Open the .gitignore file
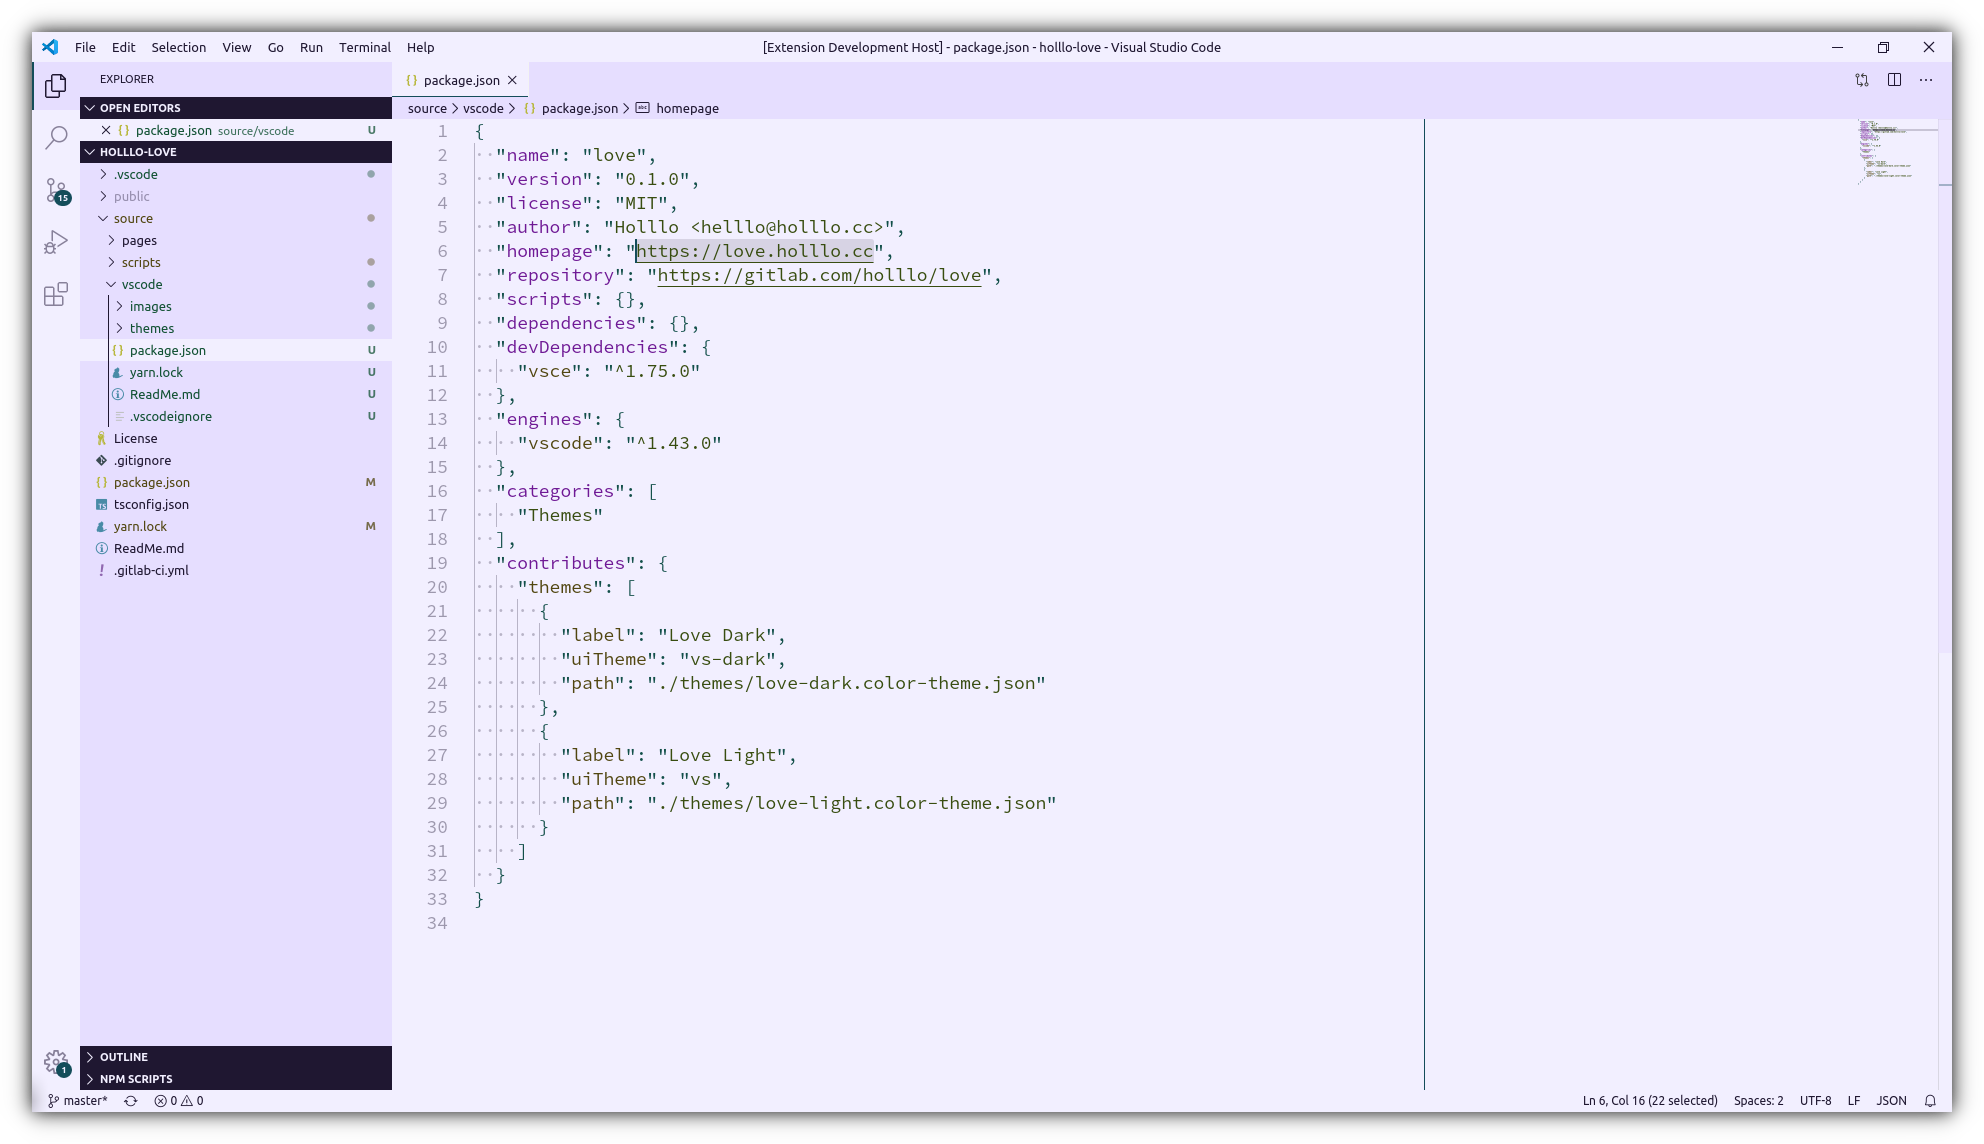The height and width of the screenshot is (1144, 1984). (x=236, y=460)
